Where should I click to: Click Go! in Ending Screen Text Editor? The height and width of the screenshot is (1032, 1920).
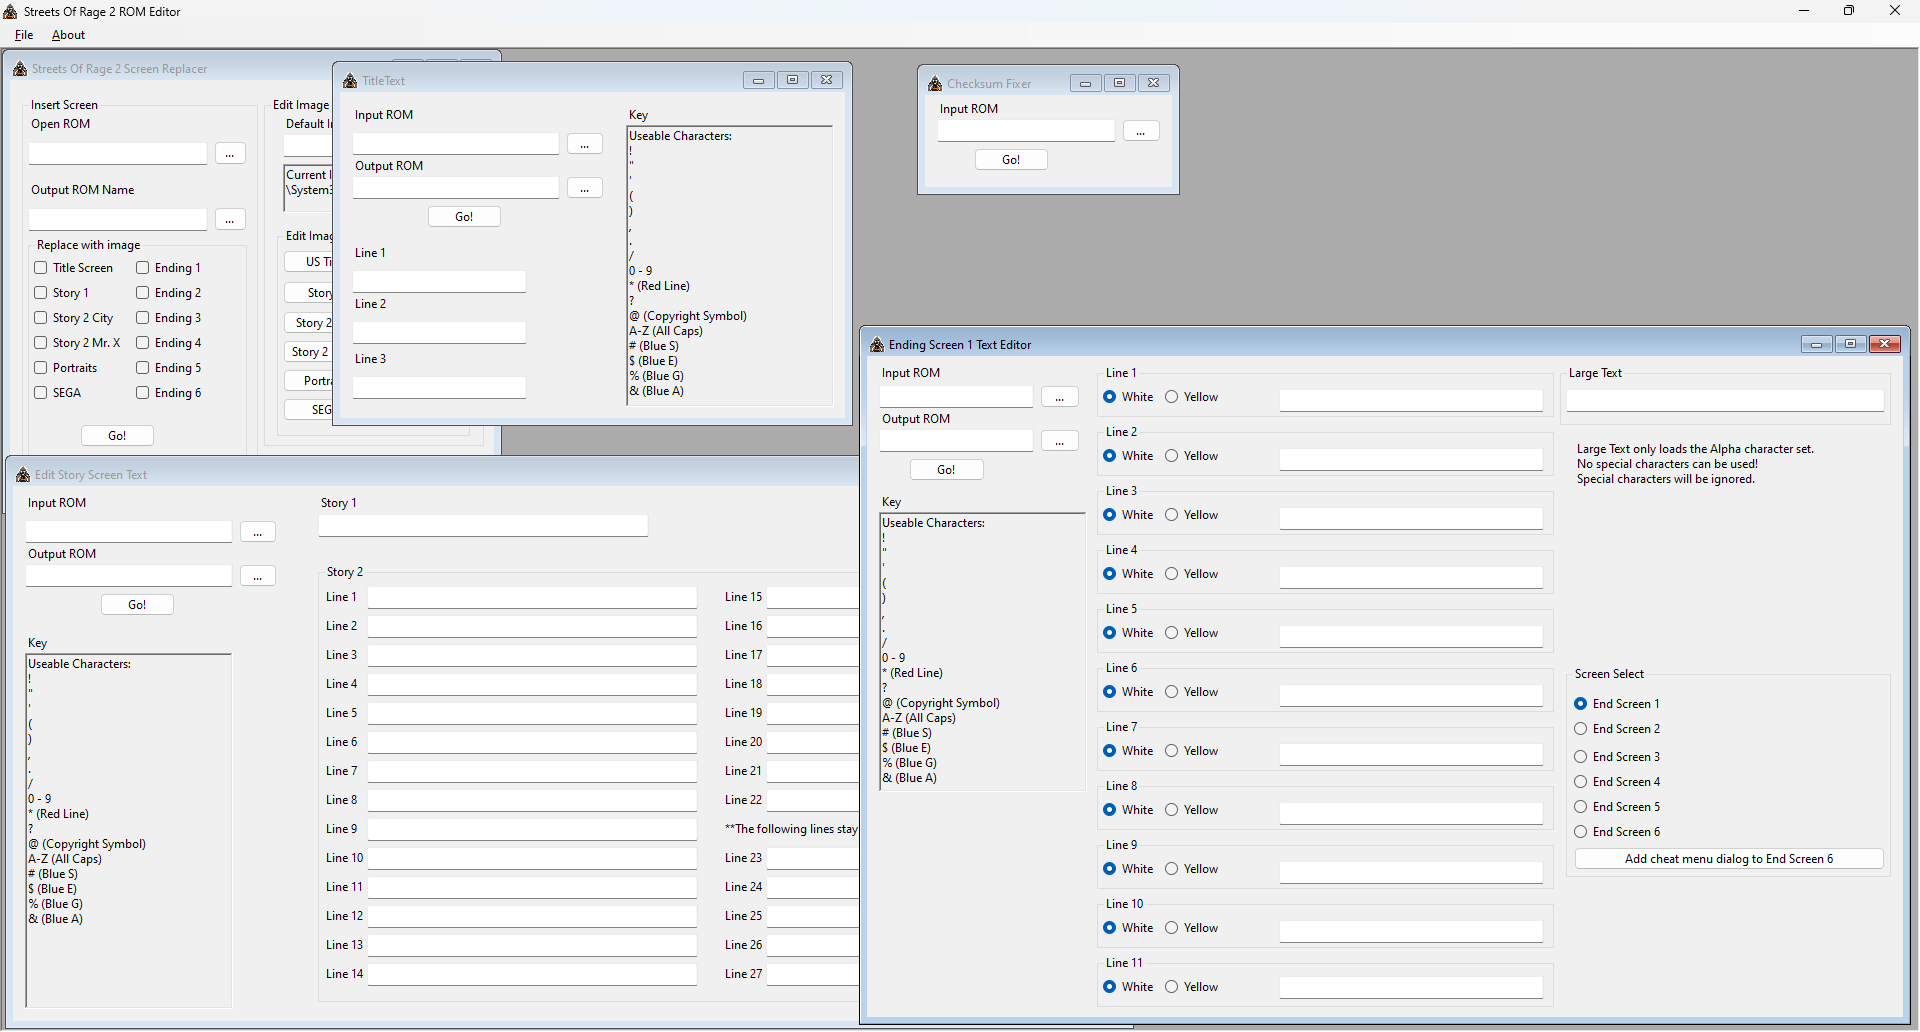pyautogui.click(x=946, y=470)
